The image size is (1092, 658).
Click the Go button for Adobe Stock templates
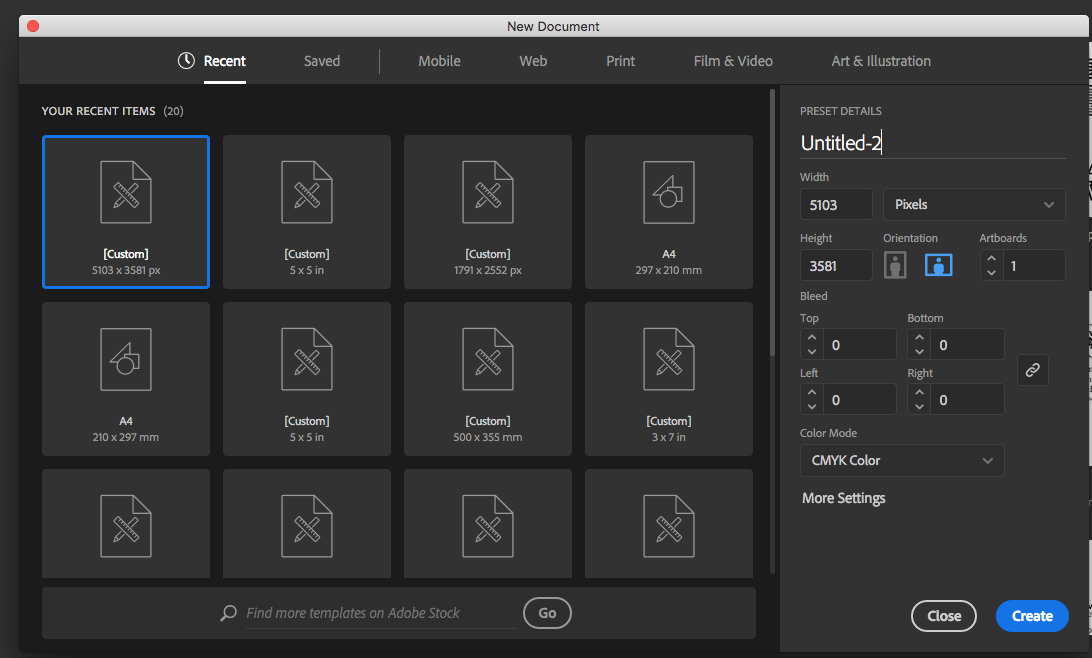547,613
